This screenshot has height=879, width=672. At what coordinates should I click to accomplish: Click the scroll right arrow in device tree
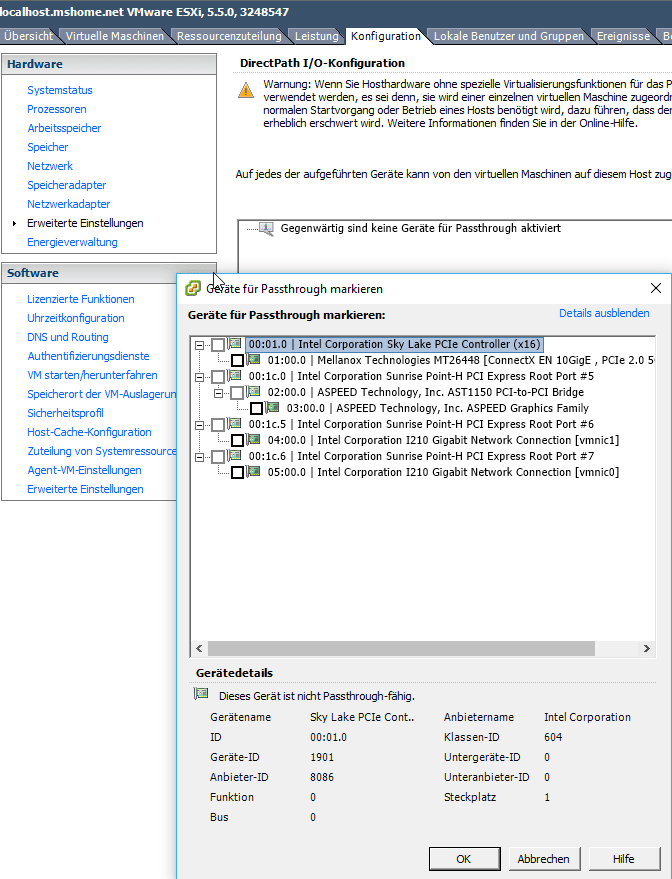pos(646,648)
